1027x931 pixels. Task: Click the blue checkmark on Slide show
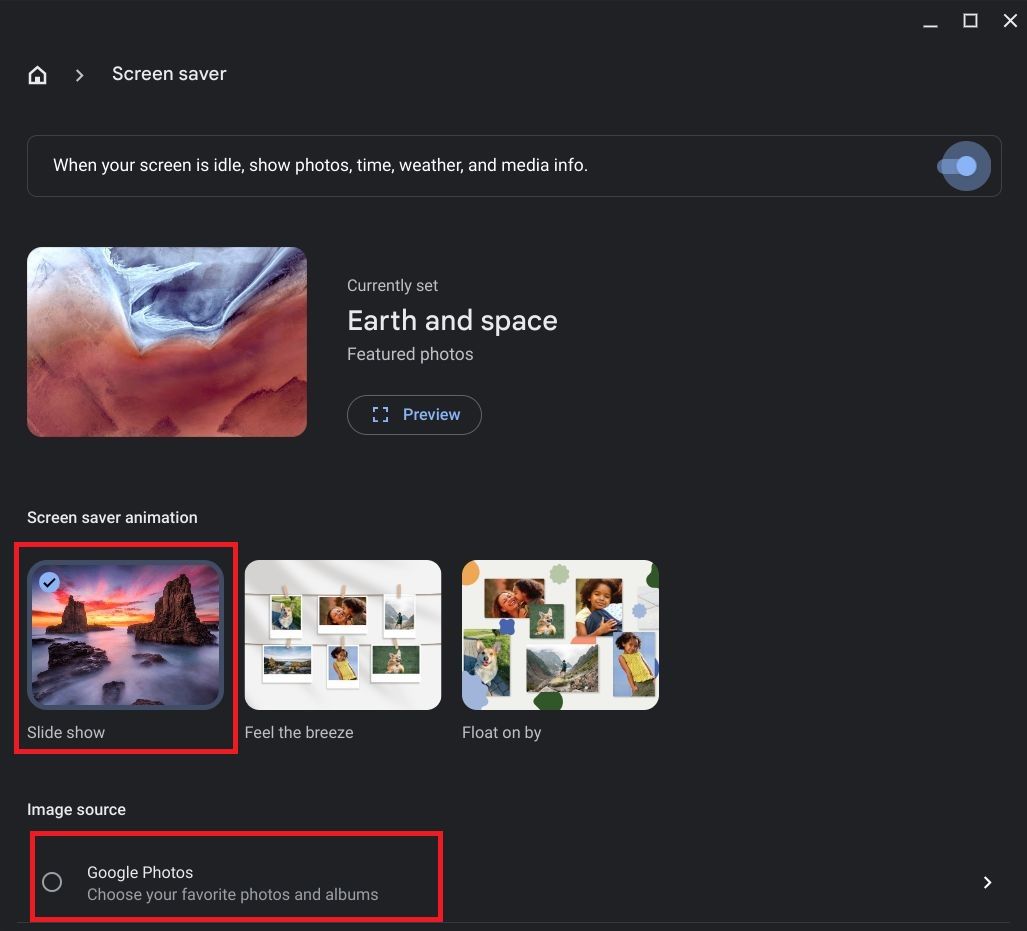pos(49,582)
